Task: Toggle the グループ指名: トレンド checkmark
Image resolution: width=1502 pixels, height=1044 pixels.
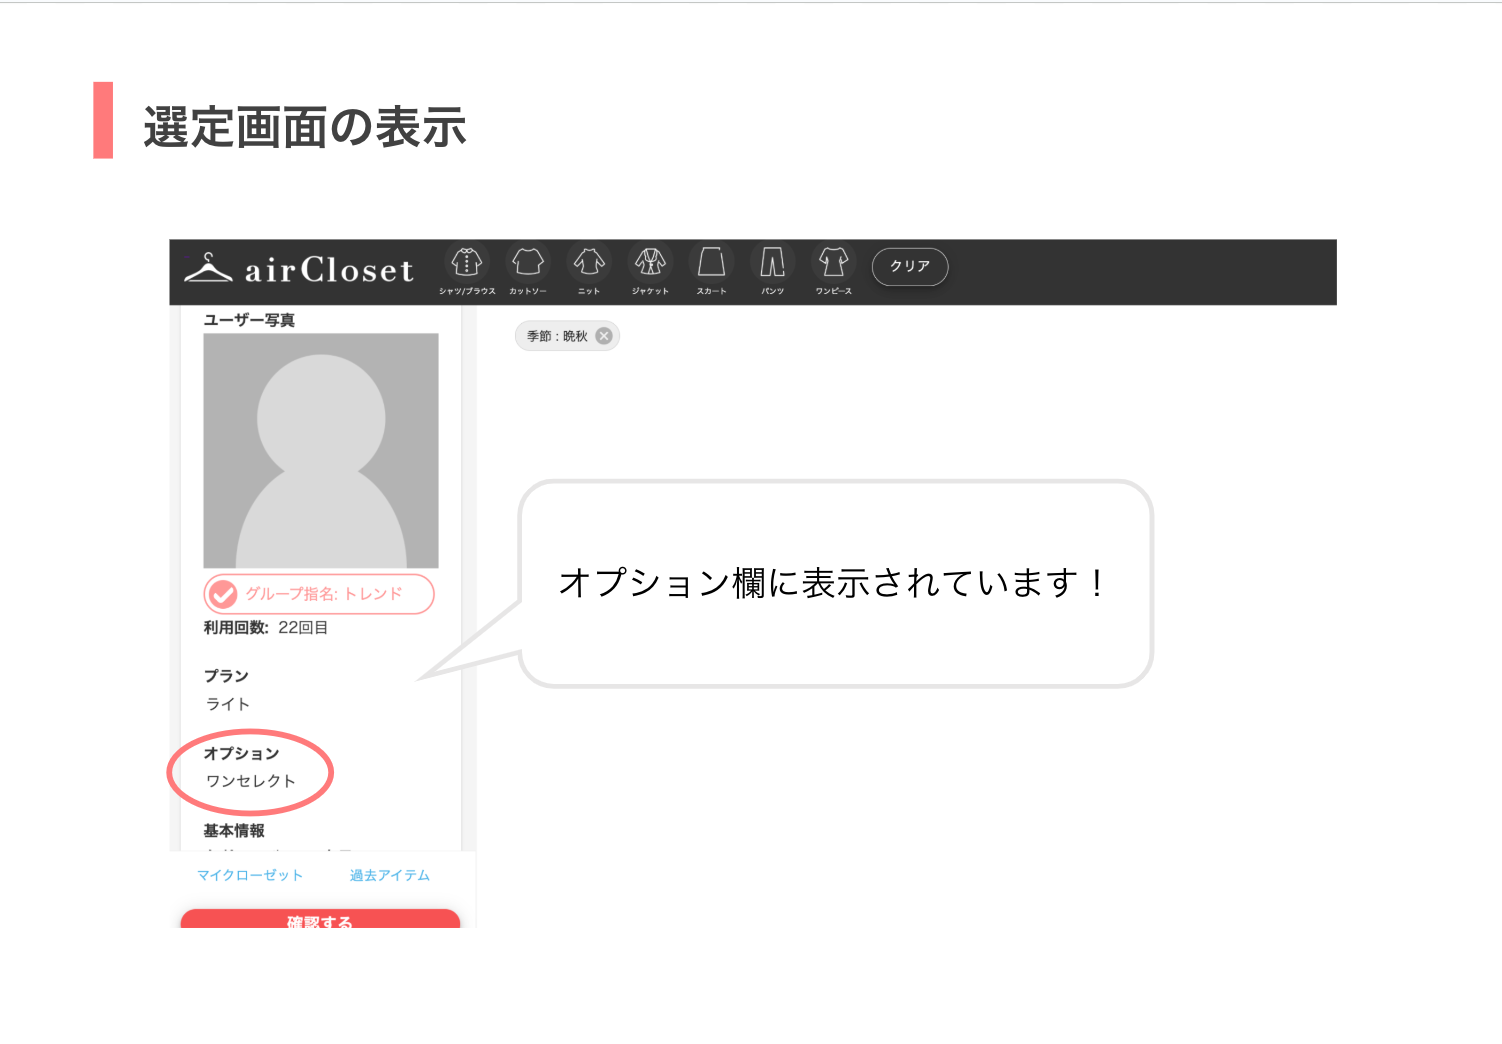Action: click(223, 594)
